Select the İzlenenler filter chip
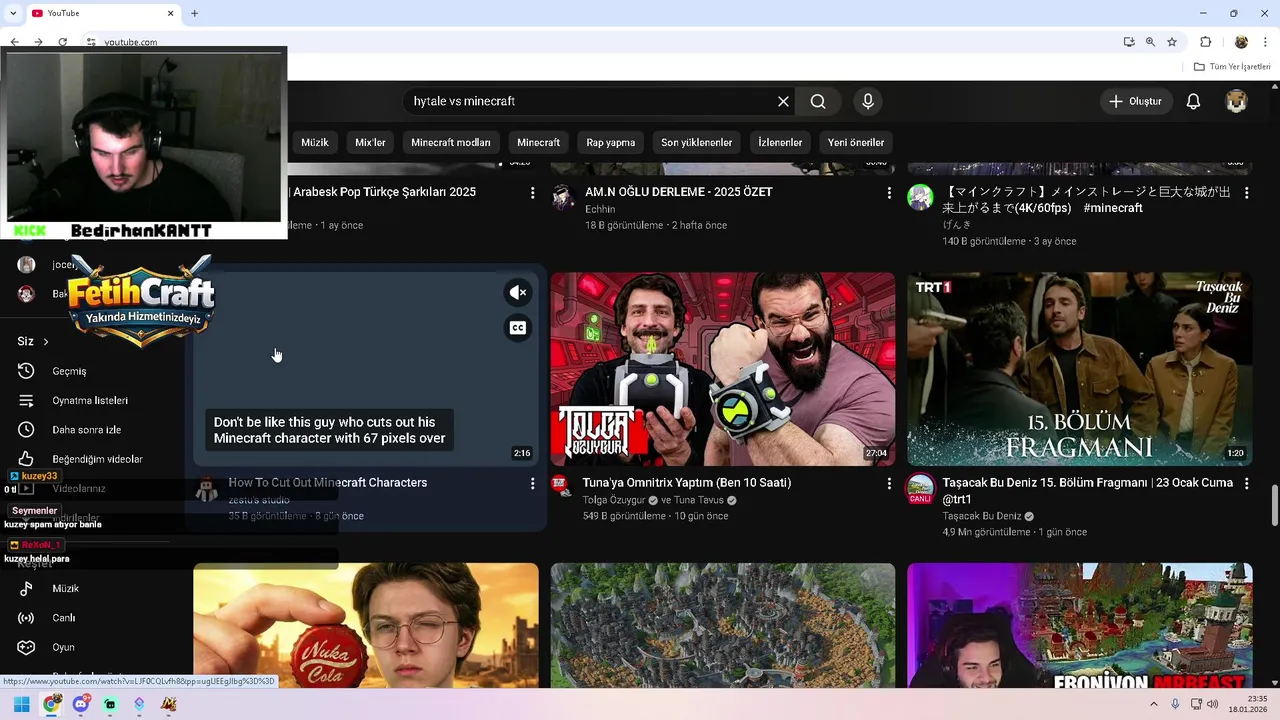The height and width of the screenshot is (720, 1280). coord(780,142)
